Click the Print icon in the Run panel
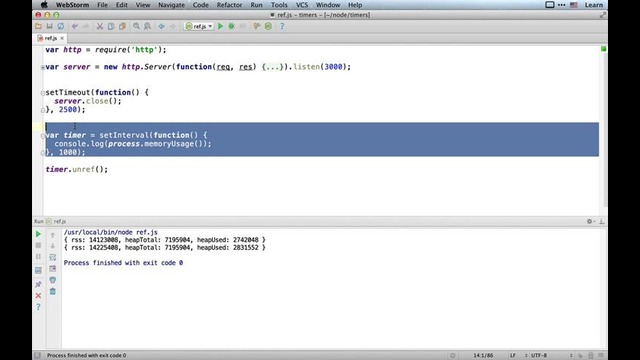This screenshot has height=360, width=640. coord(53,280)
